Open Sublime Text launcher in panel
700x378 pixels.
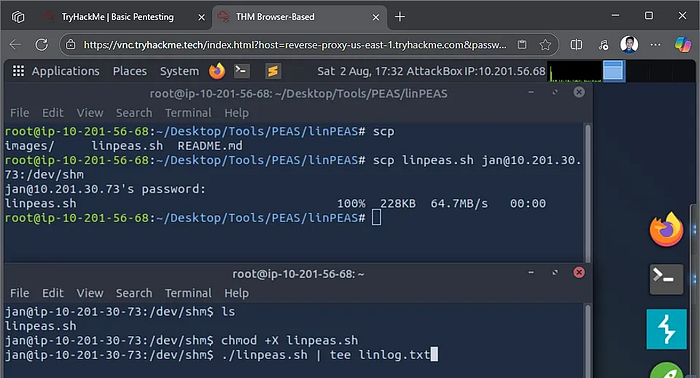(273, 71)
